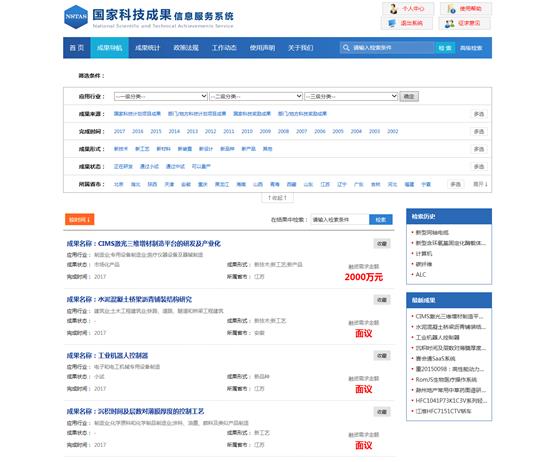Open personal center via the person icon
The height and width of the screenshot is (462, 554).
coord(394,8)
